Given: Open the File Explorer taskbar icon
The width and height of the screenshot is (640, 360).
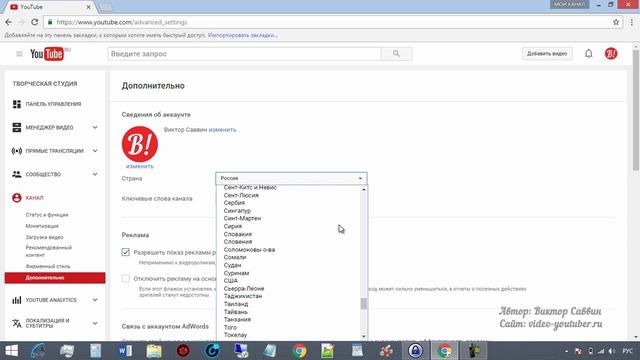Looking at the screenshot, I should click(154, 351).
